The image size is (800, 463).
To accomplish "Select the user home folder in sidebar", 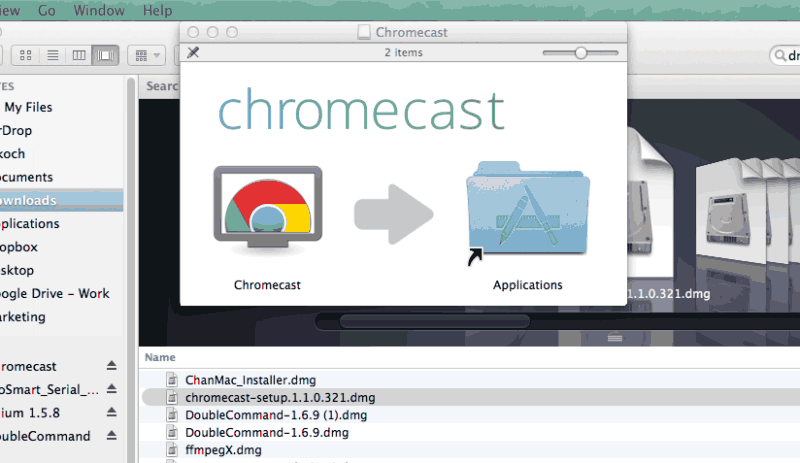I will (13, 154).
